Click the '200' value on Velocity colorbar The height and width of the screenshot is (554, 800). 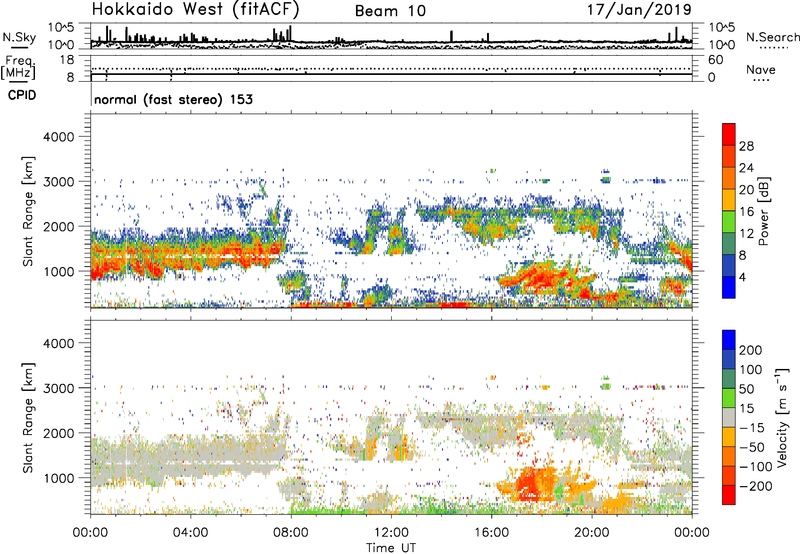[x=751, y=350]
